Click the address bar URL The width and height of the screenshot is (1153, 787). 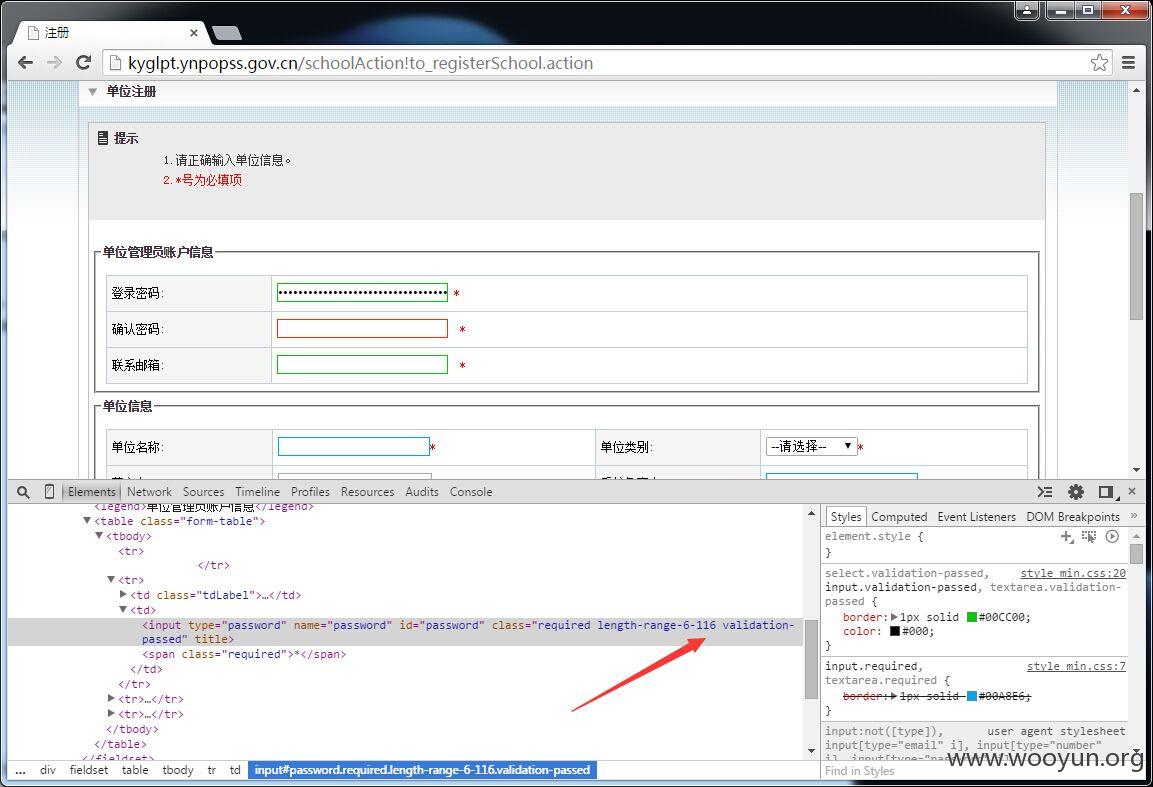click(x=360, y=63)
